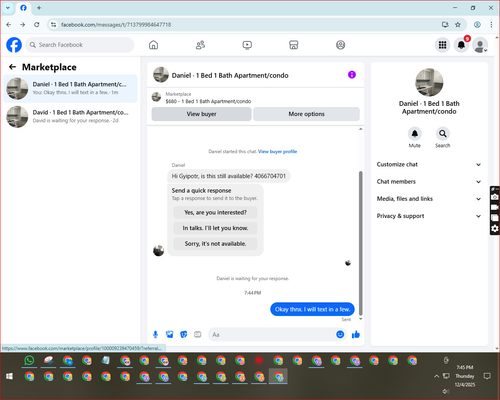Open the Windows Start menu

tap(9, 376)
